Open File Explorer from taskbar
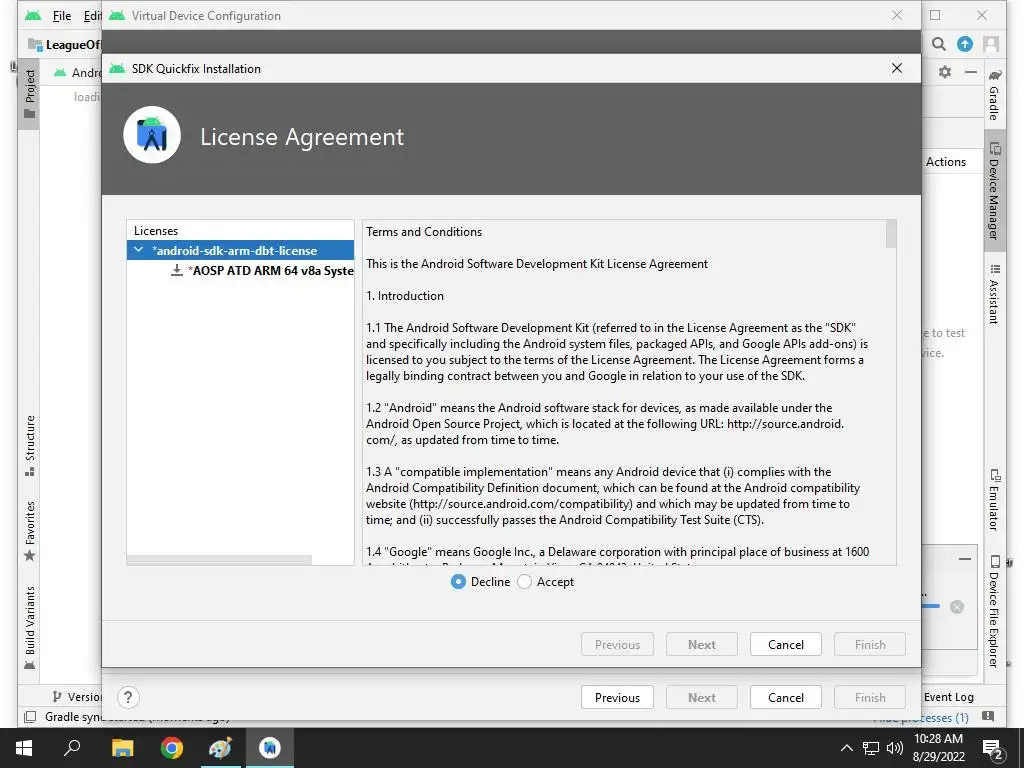The height and width of the screenshot is (768, 1024). pyautogui.click(x=122, y=748)
